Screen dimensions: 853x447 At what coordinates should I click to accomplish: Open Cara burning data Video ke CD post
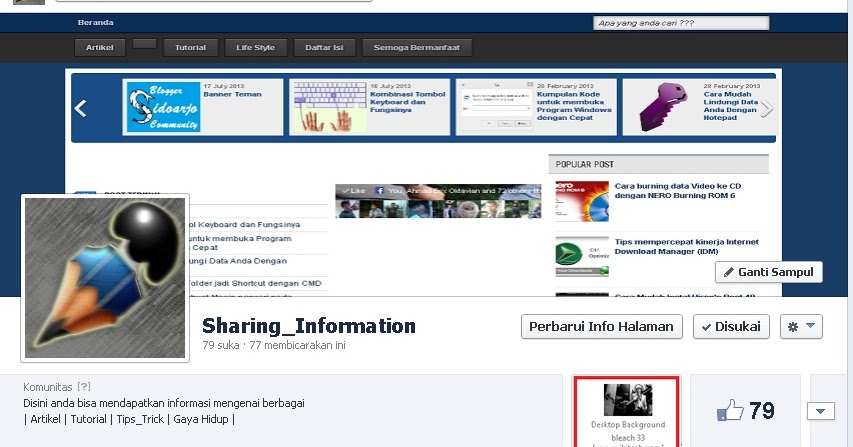678,190
